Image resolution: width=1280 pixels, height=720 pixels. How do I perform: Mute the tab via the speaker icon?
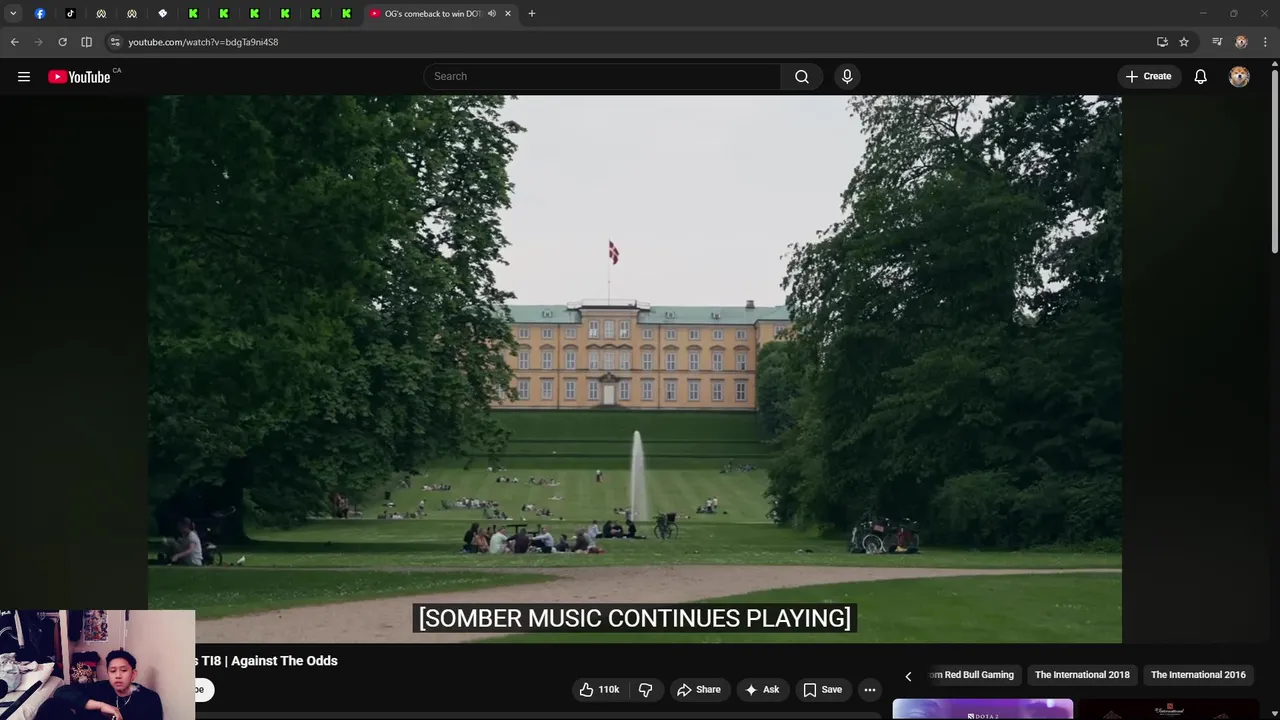click(x=491, y=14)
